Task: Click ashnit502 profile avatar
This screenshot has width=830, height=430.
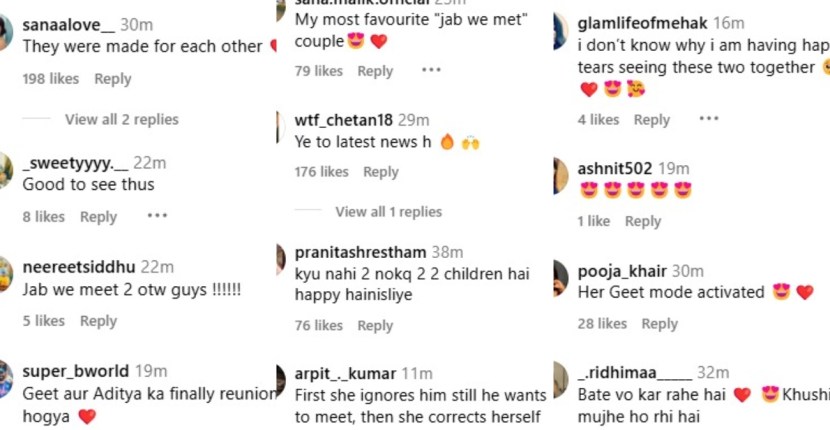Action: (561, 176)
